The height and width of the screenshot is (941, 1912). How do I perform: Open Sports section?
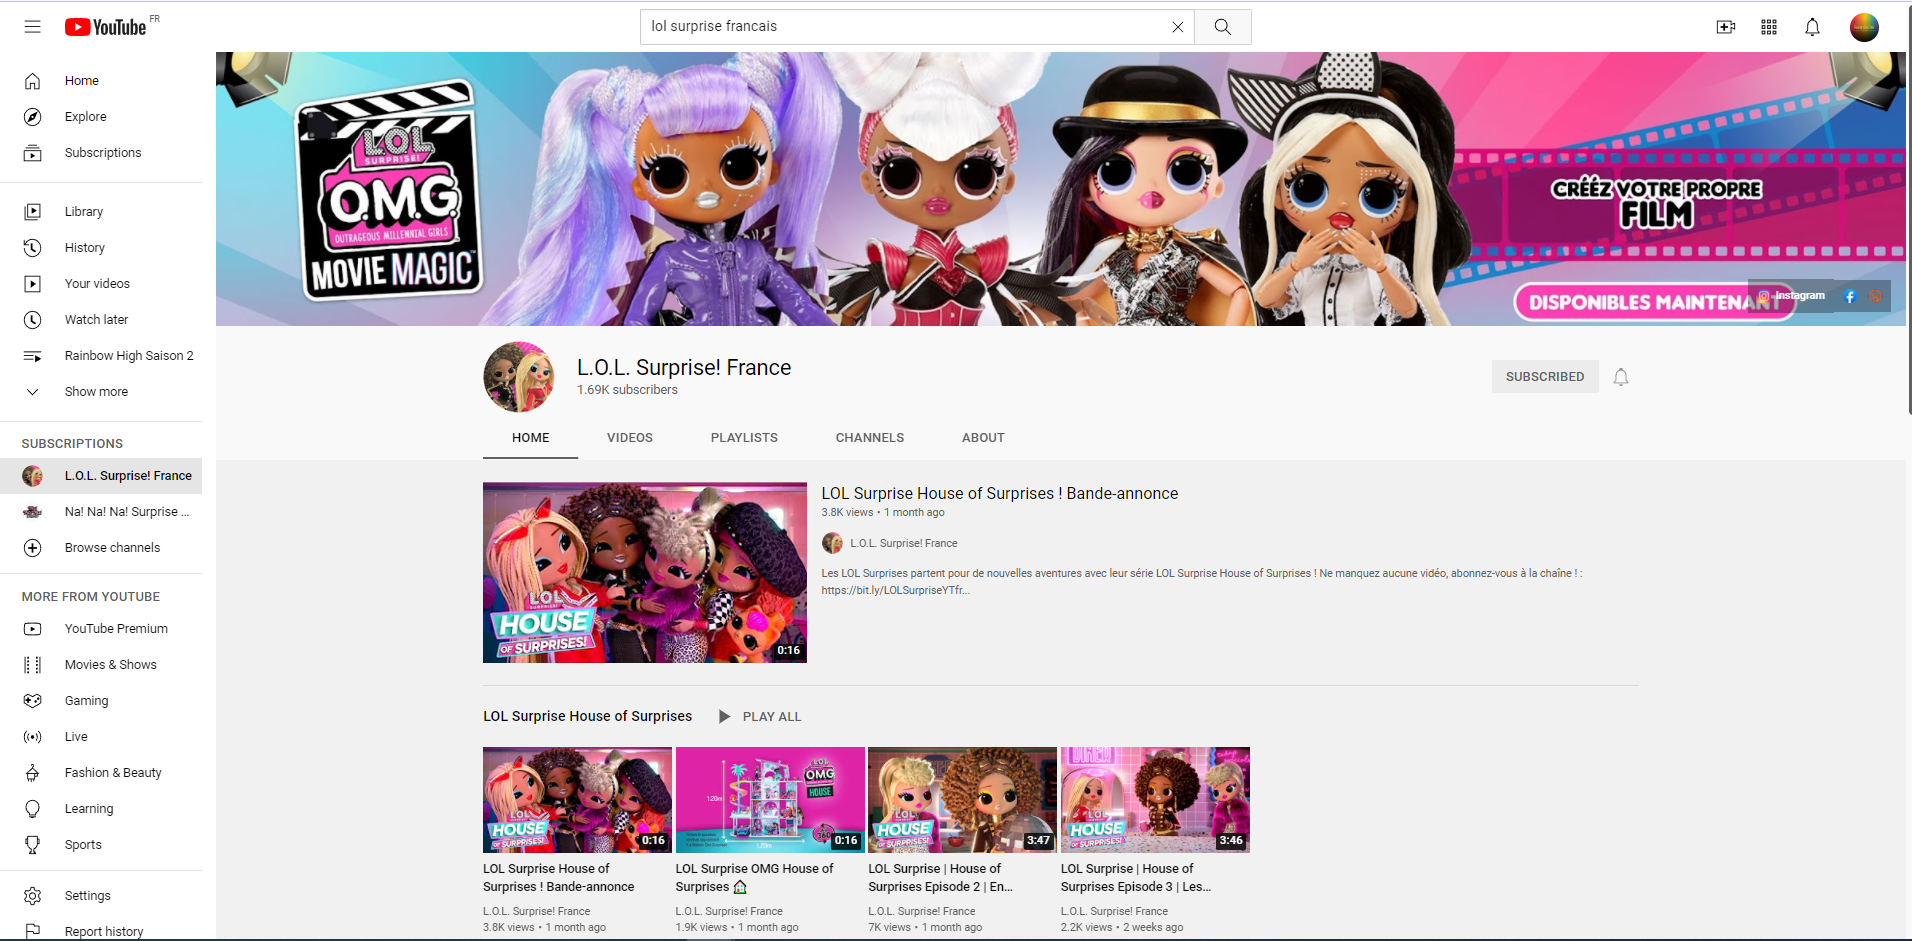pyautogui.click(x=101, y=845)
